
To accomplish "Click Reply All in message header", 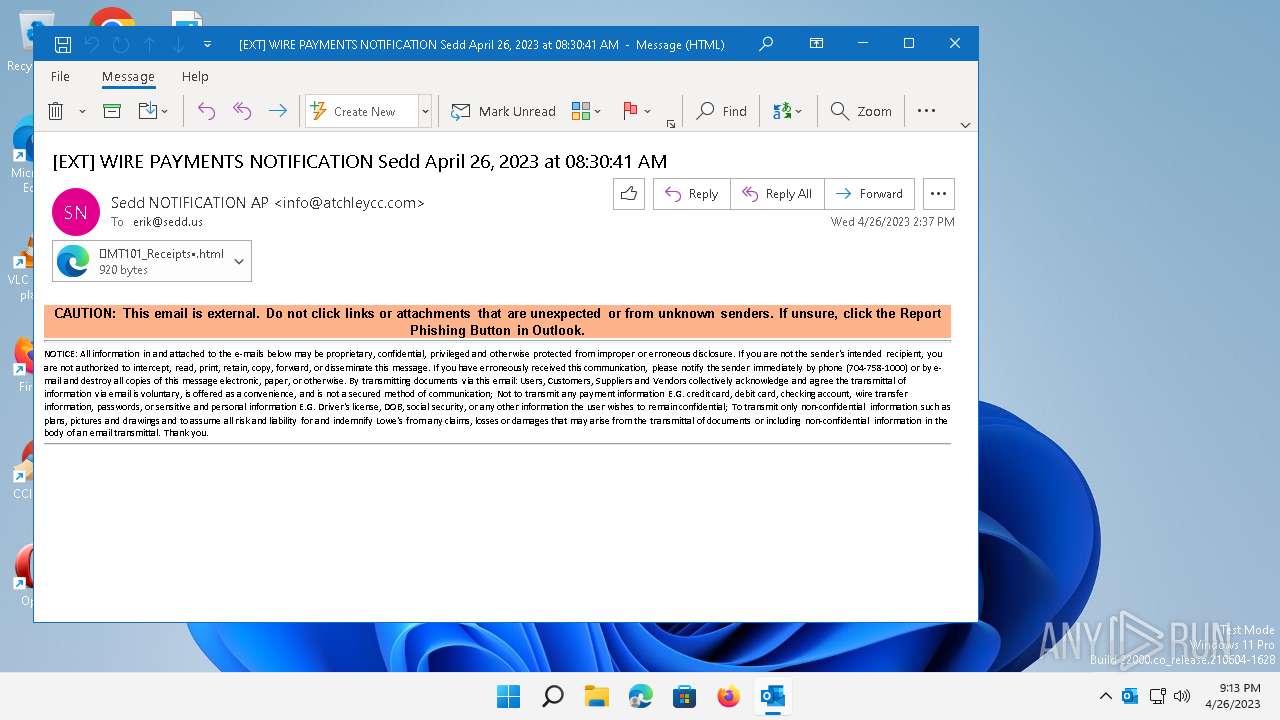I will (777, 194).
